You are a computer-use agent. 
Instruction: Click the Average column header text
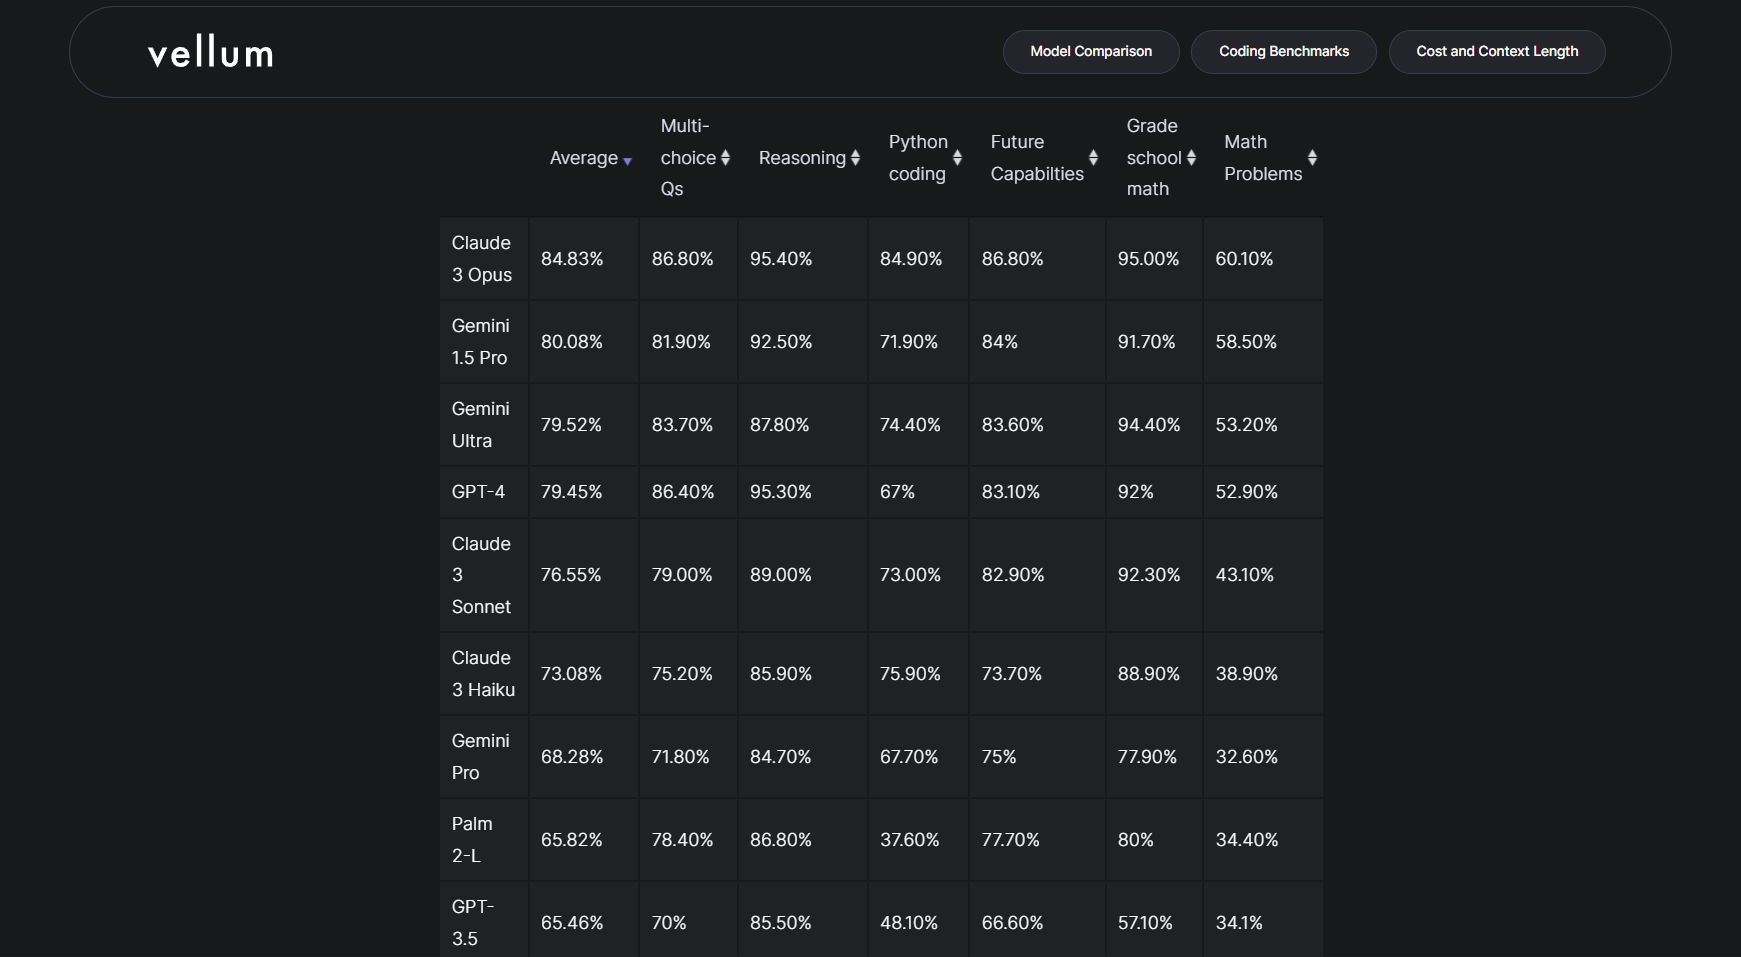583,158
